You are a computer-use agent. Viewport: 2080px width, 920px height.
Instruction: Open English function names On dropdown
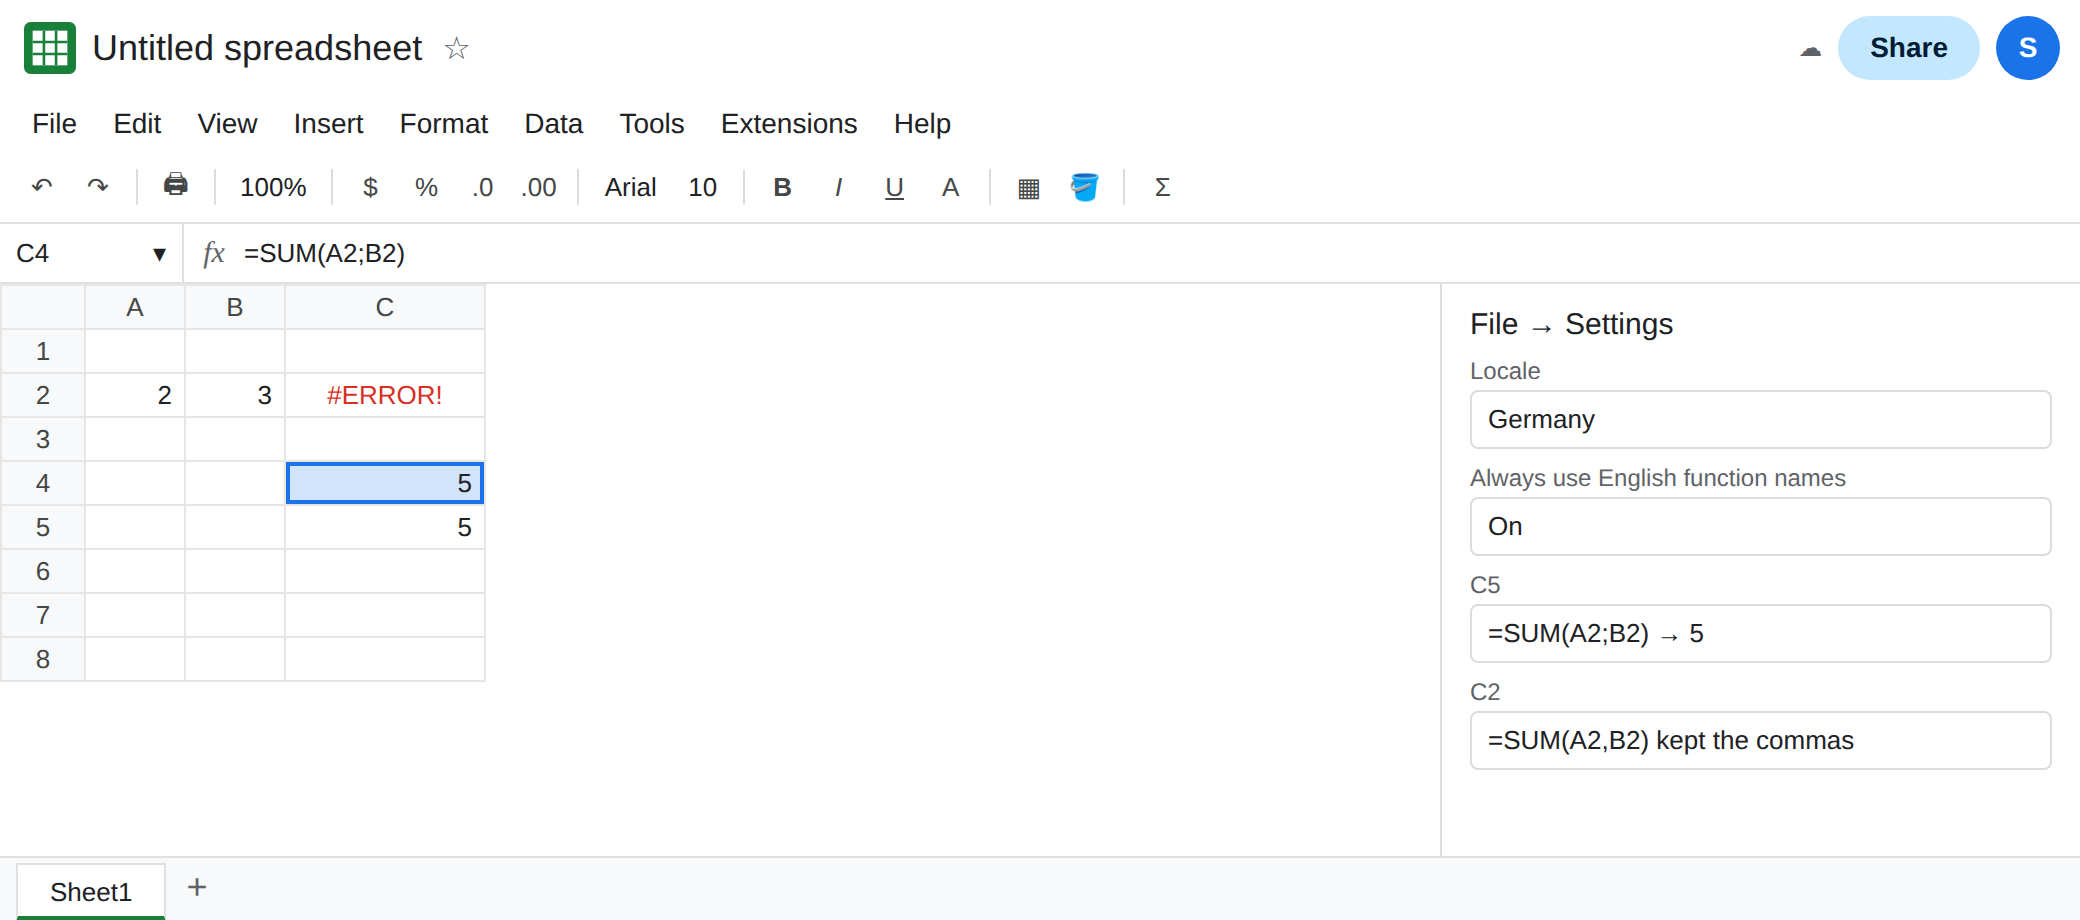click(1760, 526)
